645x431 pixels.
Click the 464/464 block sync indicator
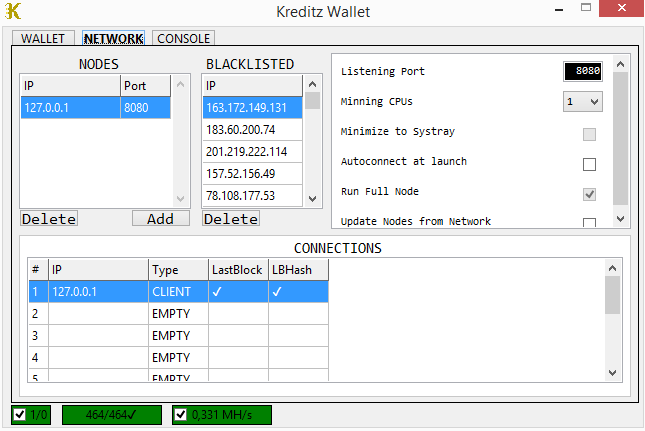(x=111, y=415)
